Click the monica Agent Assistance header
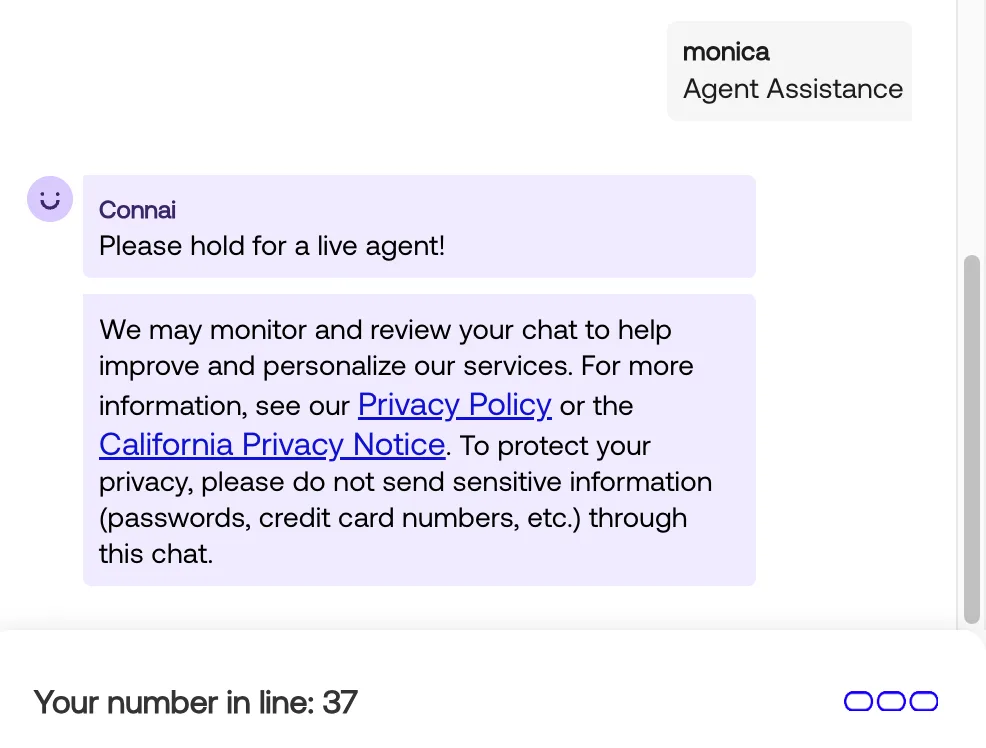This screenshot has width=986, height=748. 791,70
